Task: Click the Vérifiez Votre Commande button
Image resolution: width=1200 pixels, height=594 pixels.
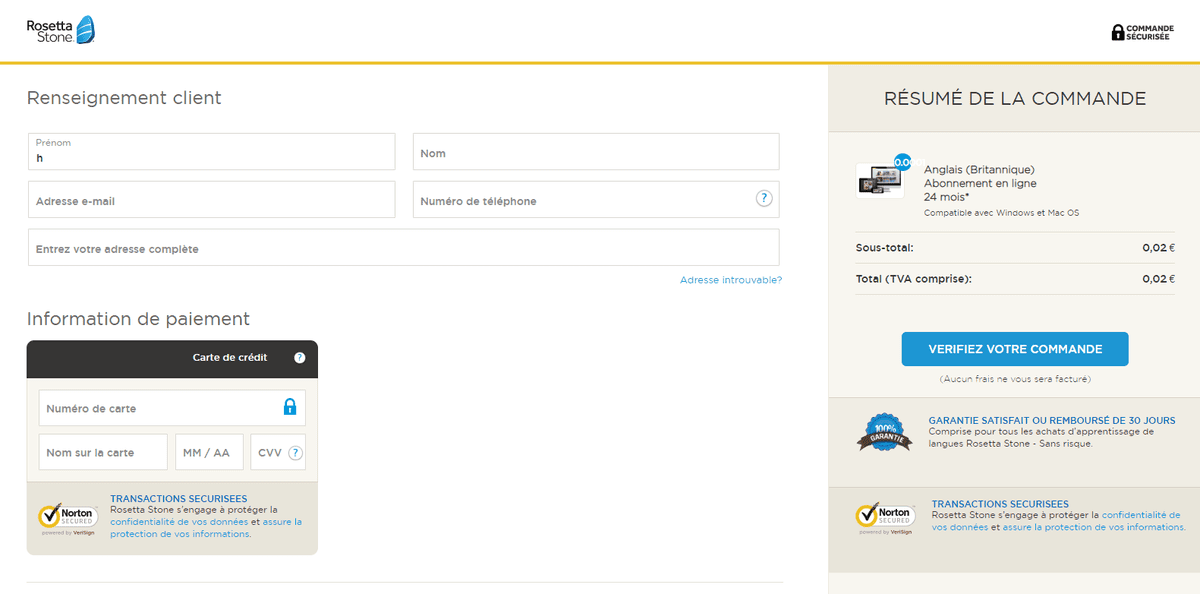Action: 1015,349
